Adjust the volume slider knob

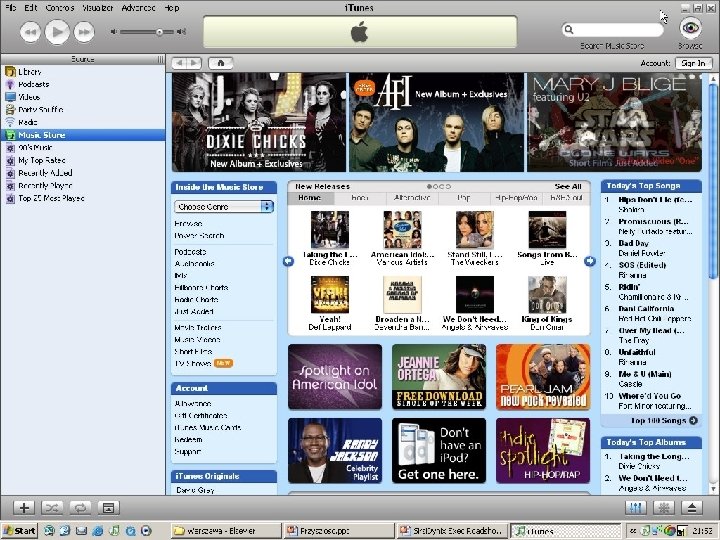pyautogui.click(x=159, y=32)
